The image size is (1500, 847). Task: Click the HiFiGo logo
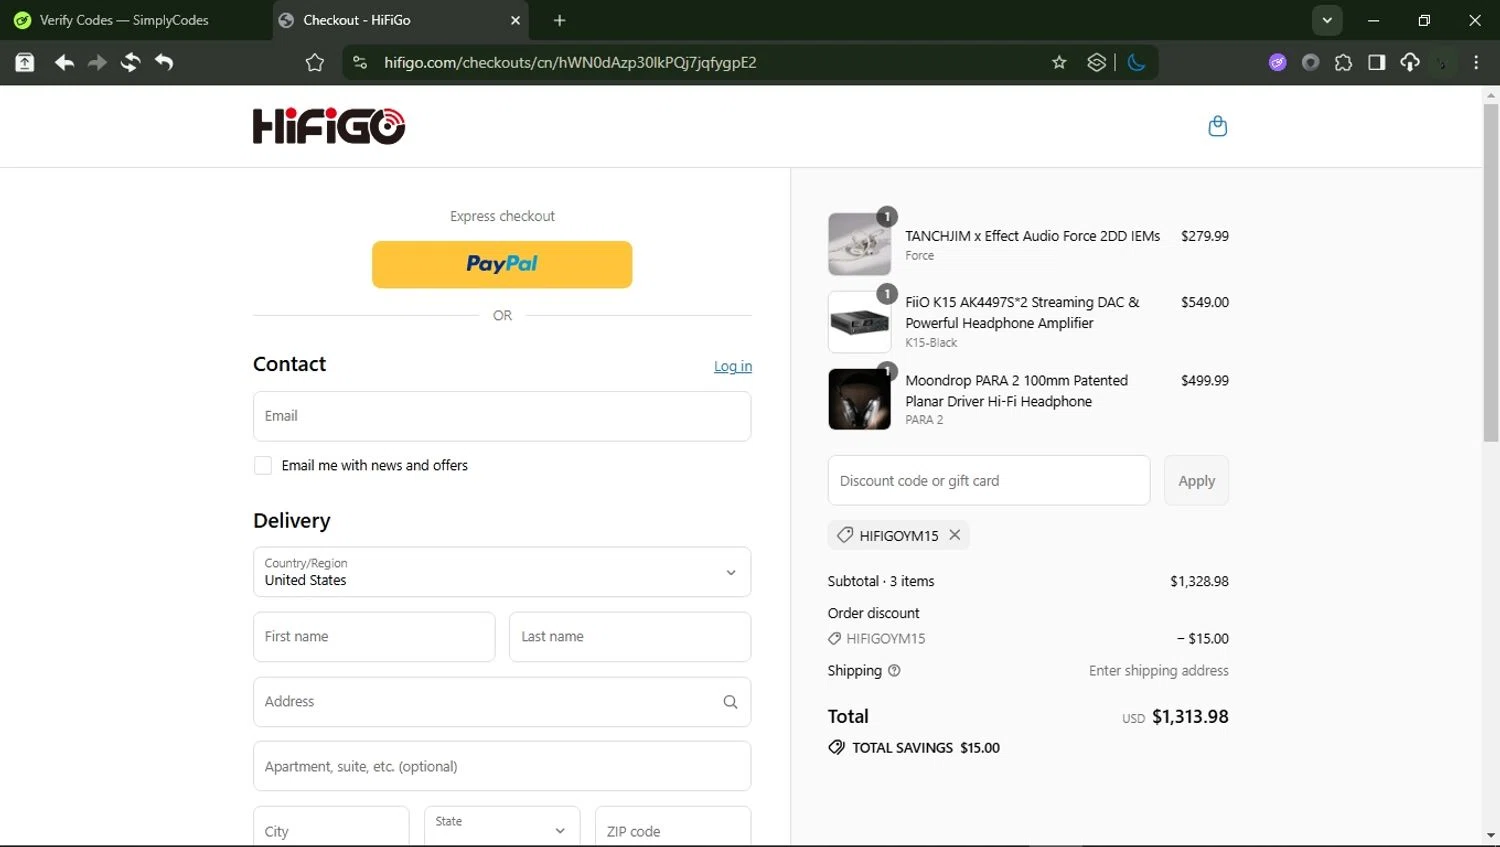coord(329,126)
